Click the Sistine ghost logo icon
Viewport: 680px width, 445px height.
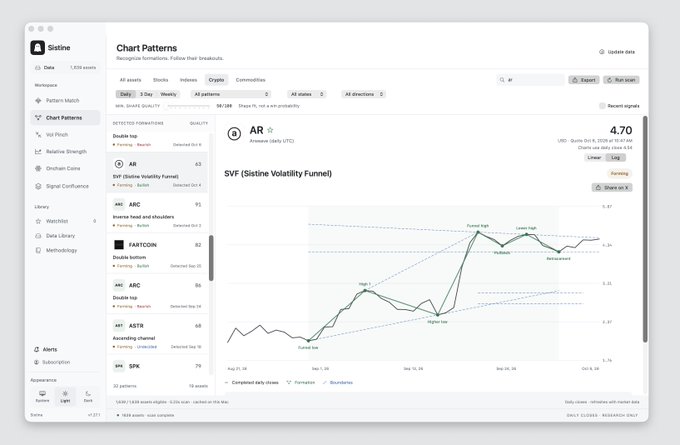click(x=38, y=48)
